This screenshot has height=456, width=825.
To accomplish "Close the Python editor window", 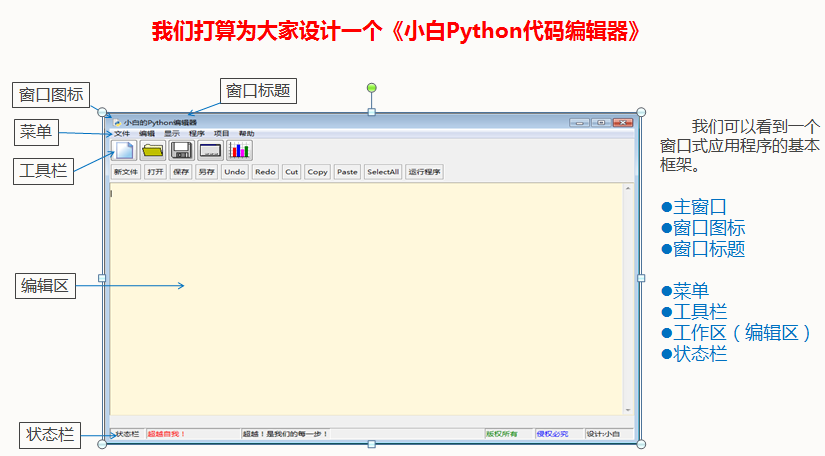I will 622,123.
